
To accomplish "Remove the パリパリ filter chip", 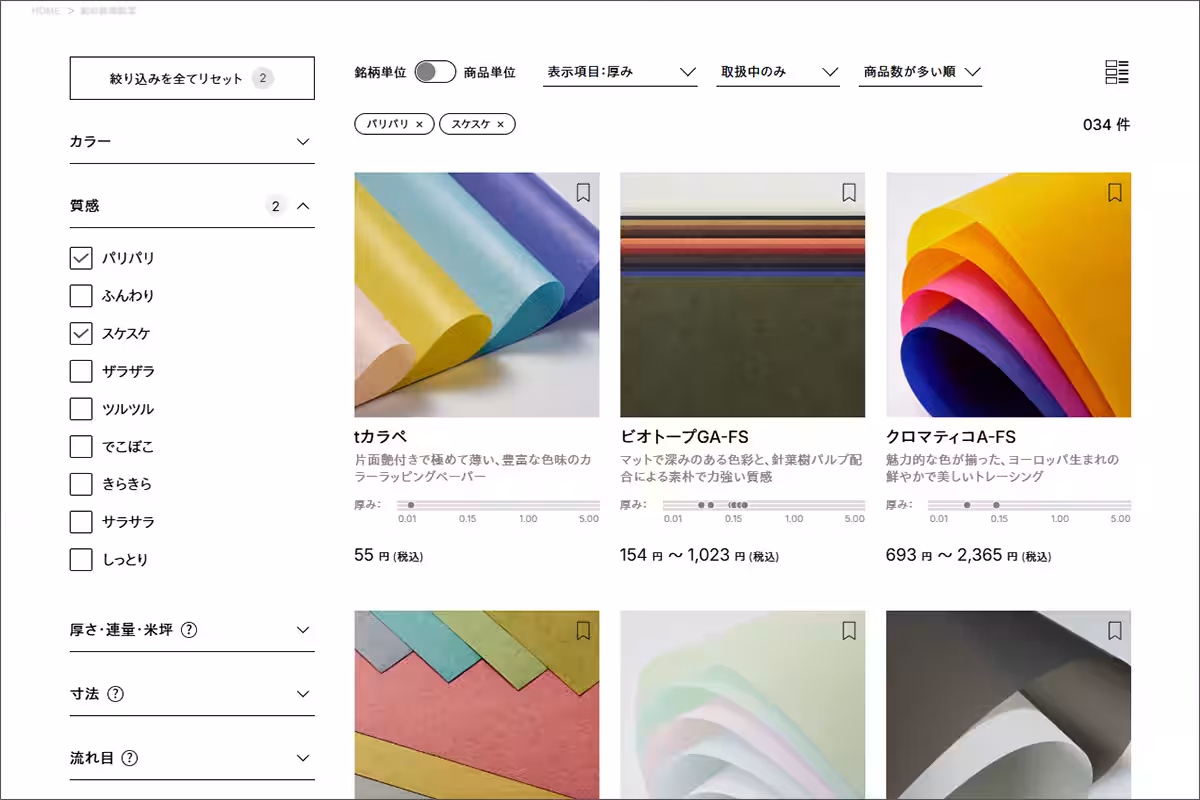I will [x=420, y=124].
